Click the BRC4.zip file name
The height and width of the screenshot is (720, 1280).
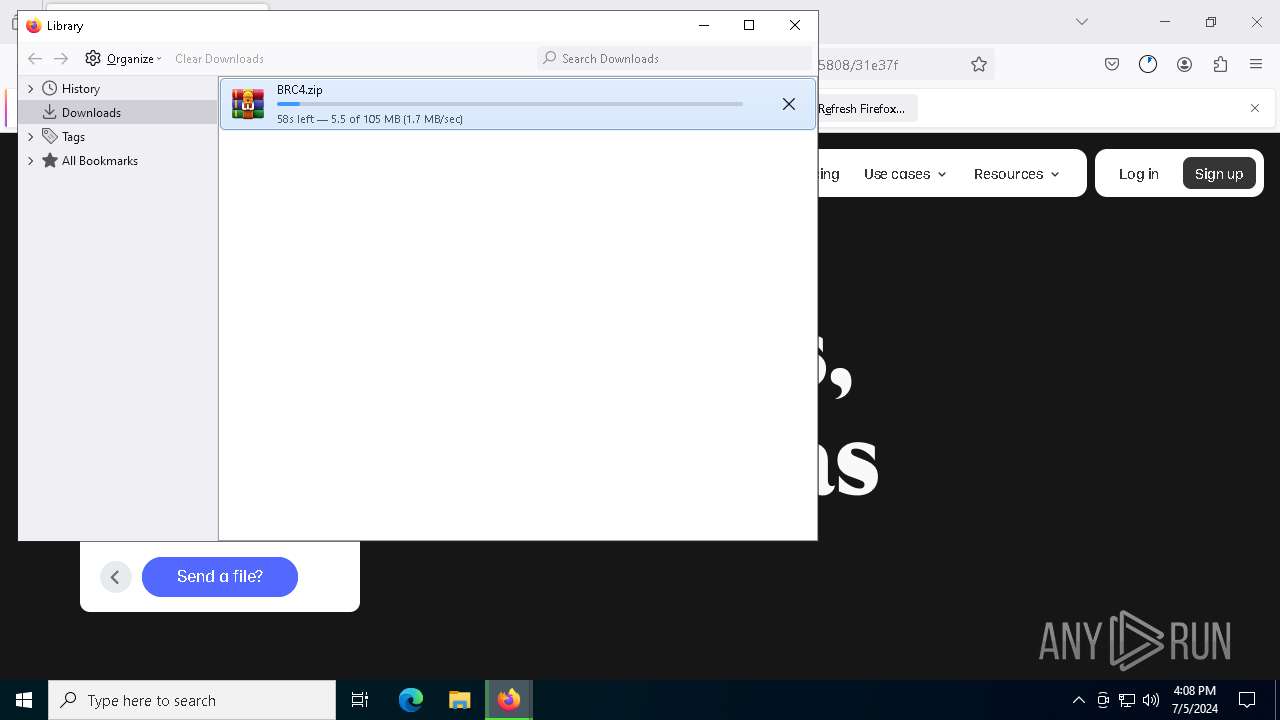click(x=299, y=90)
